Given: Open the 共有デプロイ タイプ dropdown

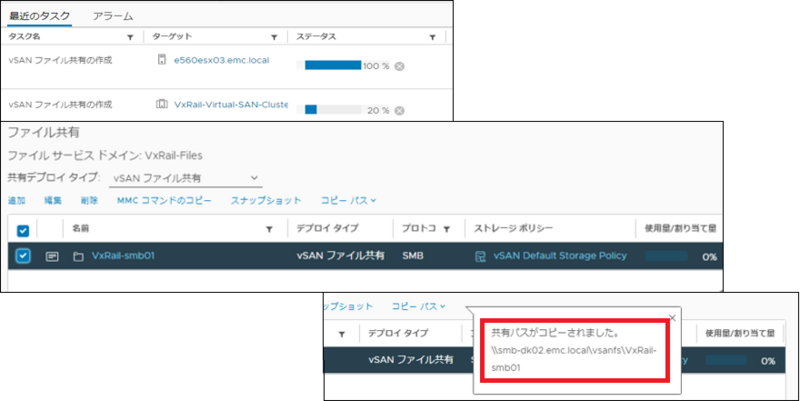Looking at the screenshot, I should [186, 178].
